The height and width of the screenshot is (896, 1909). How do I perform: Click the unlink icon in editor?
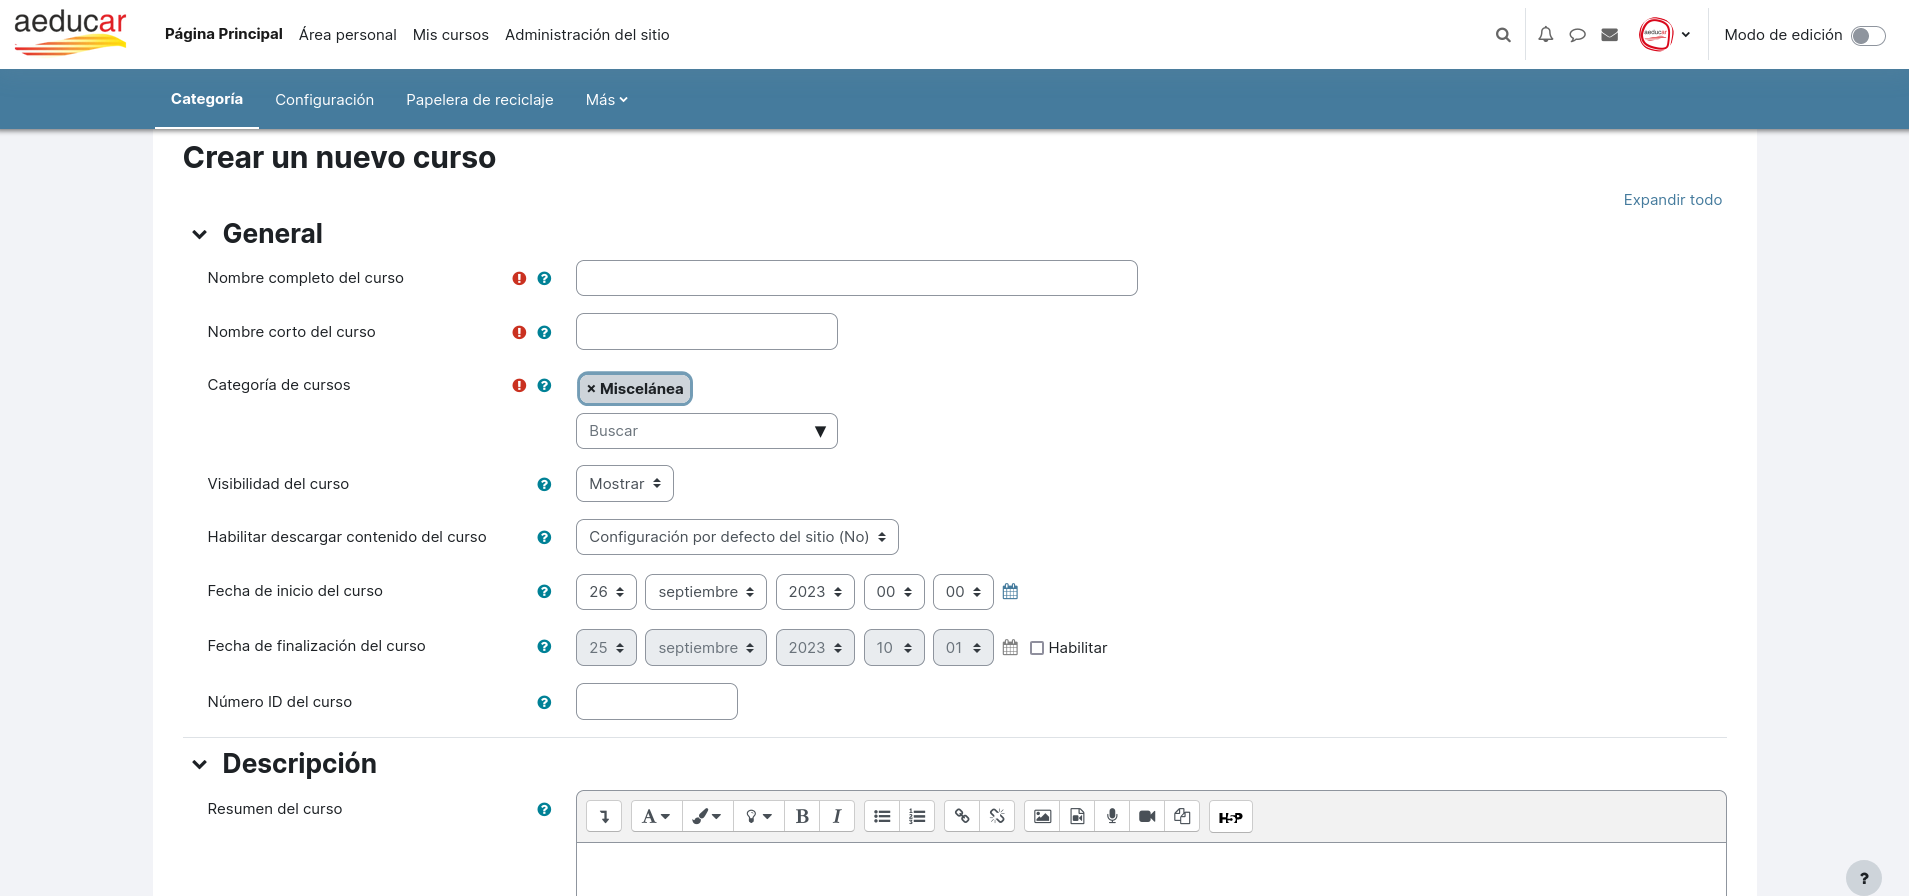point(997,817)
